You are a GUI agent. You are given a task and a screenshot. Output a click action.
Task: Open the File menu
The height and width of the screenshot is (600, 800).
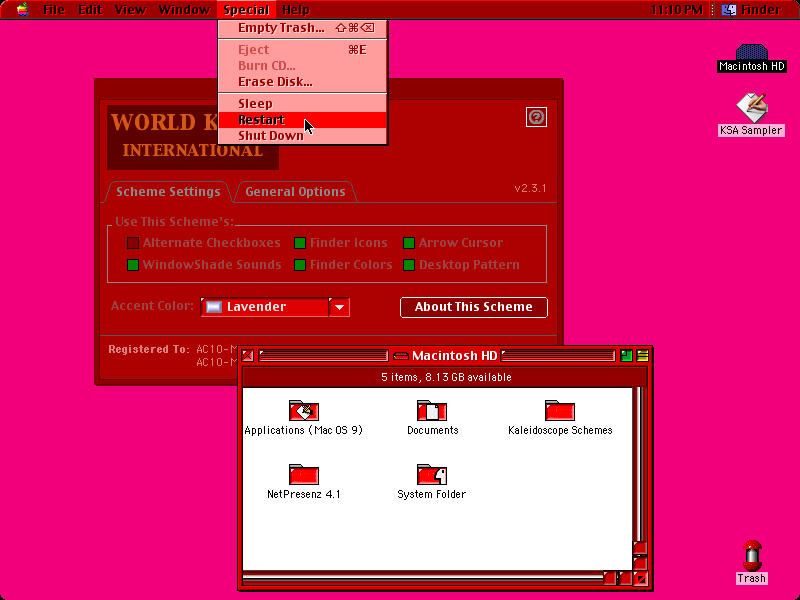tap(54, 10)
